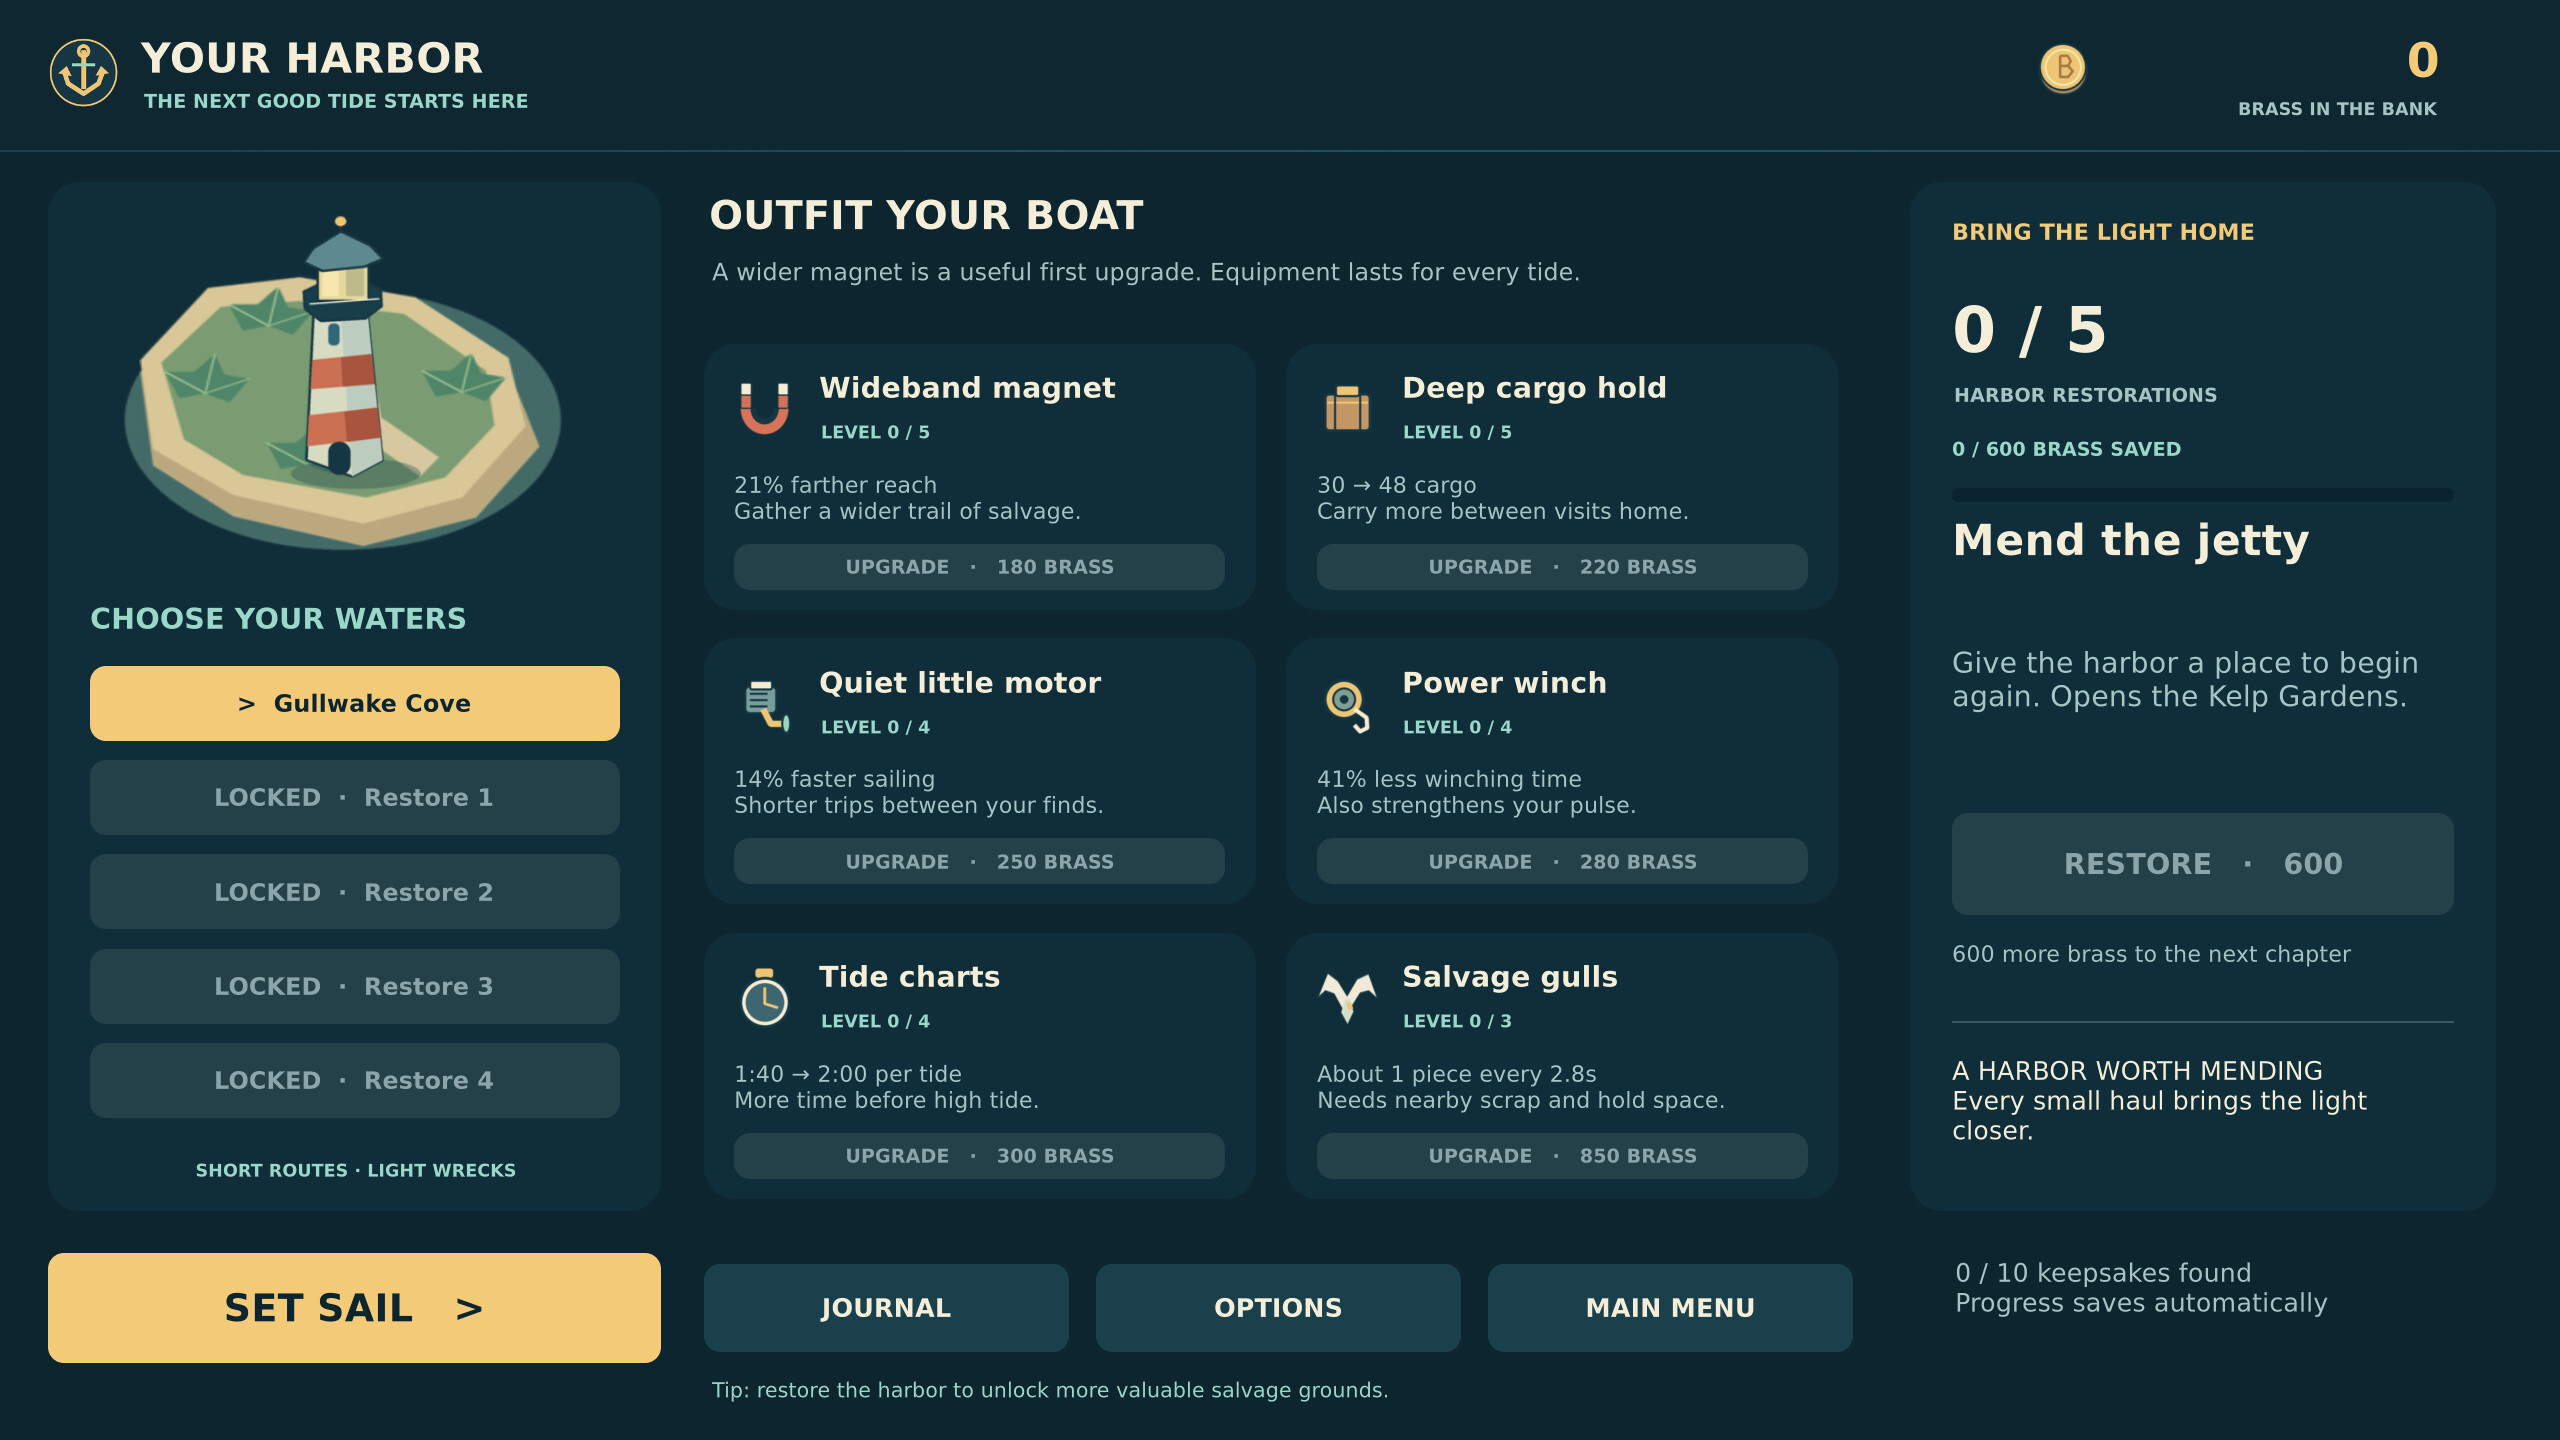Click the 41% less winching time stat

(1449, 779)
